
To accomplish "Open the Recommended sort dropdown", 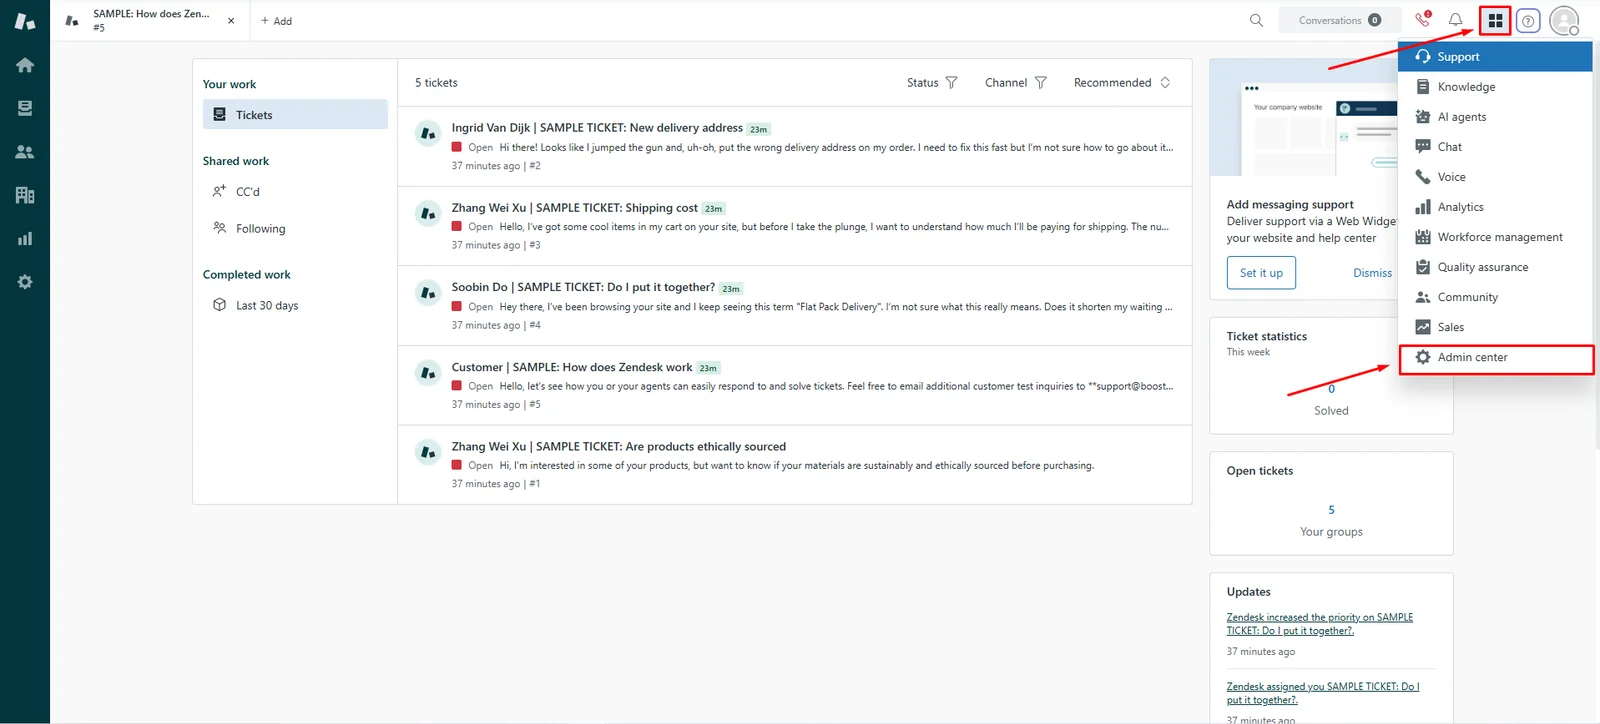I will coord(1121,83).
